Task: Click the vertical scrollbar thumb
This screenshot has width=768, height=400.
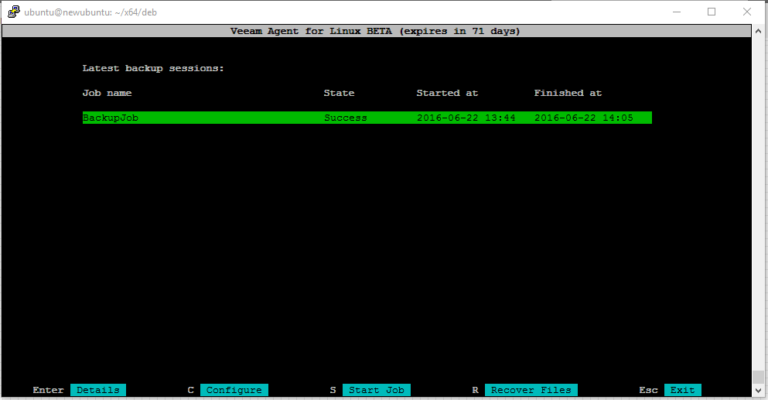Action: (x=758, y=377)
